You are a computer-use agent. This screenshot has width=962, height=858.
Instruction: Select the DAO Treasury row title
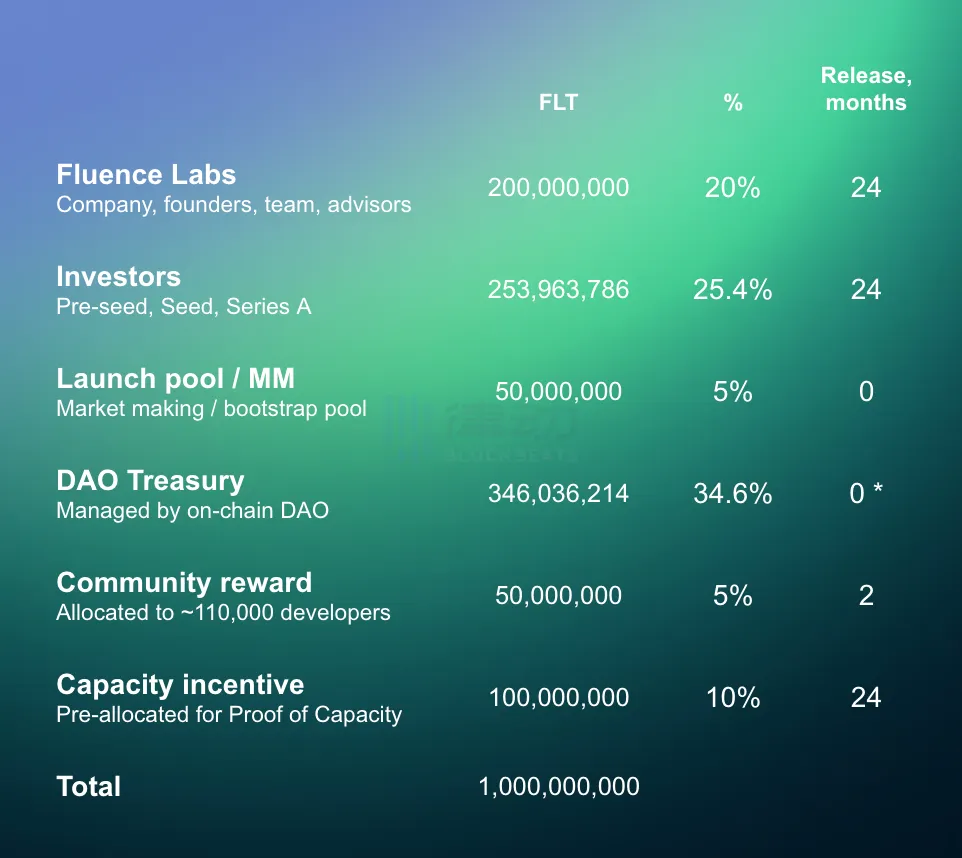click(150, 481)
